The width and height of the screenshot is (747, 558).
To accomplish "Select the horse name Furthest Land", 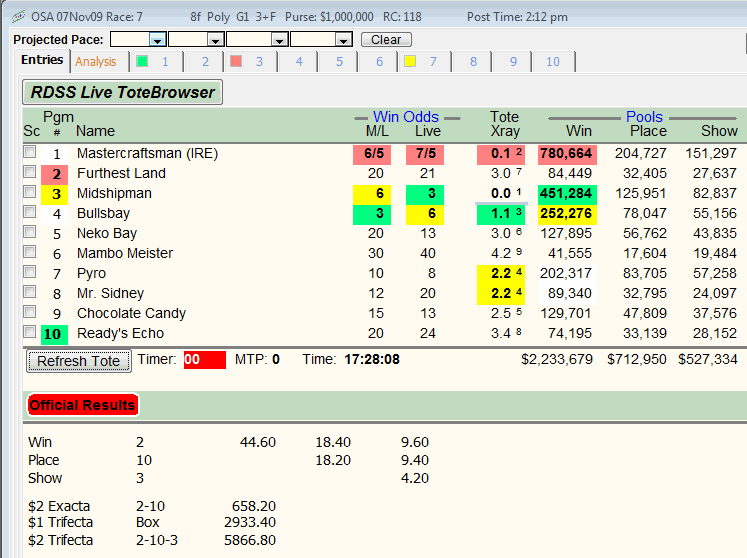I will pyautogui.click(x=121, y=173).
